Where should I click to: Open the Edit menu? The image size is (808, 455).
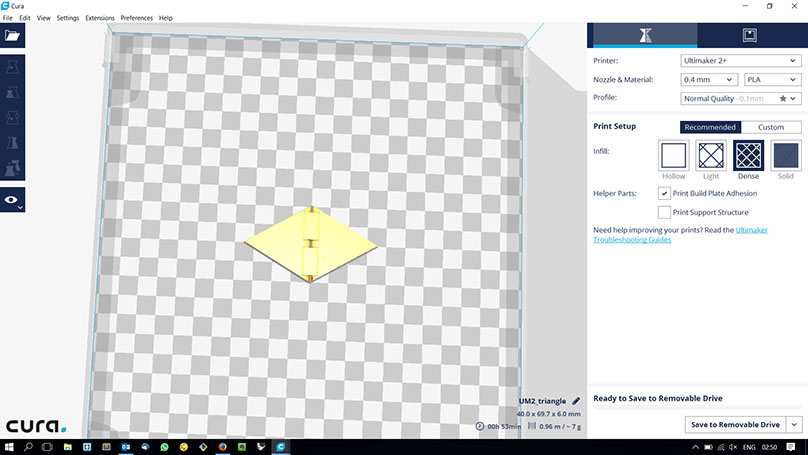(25, 18)
